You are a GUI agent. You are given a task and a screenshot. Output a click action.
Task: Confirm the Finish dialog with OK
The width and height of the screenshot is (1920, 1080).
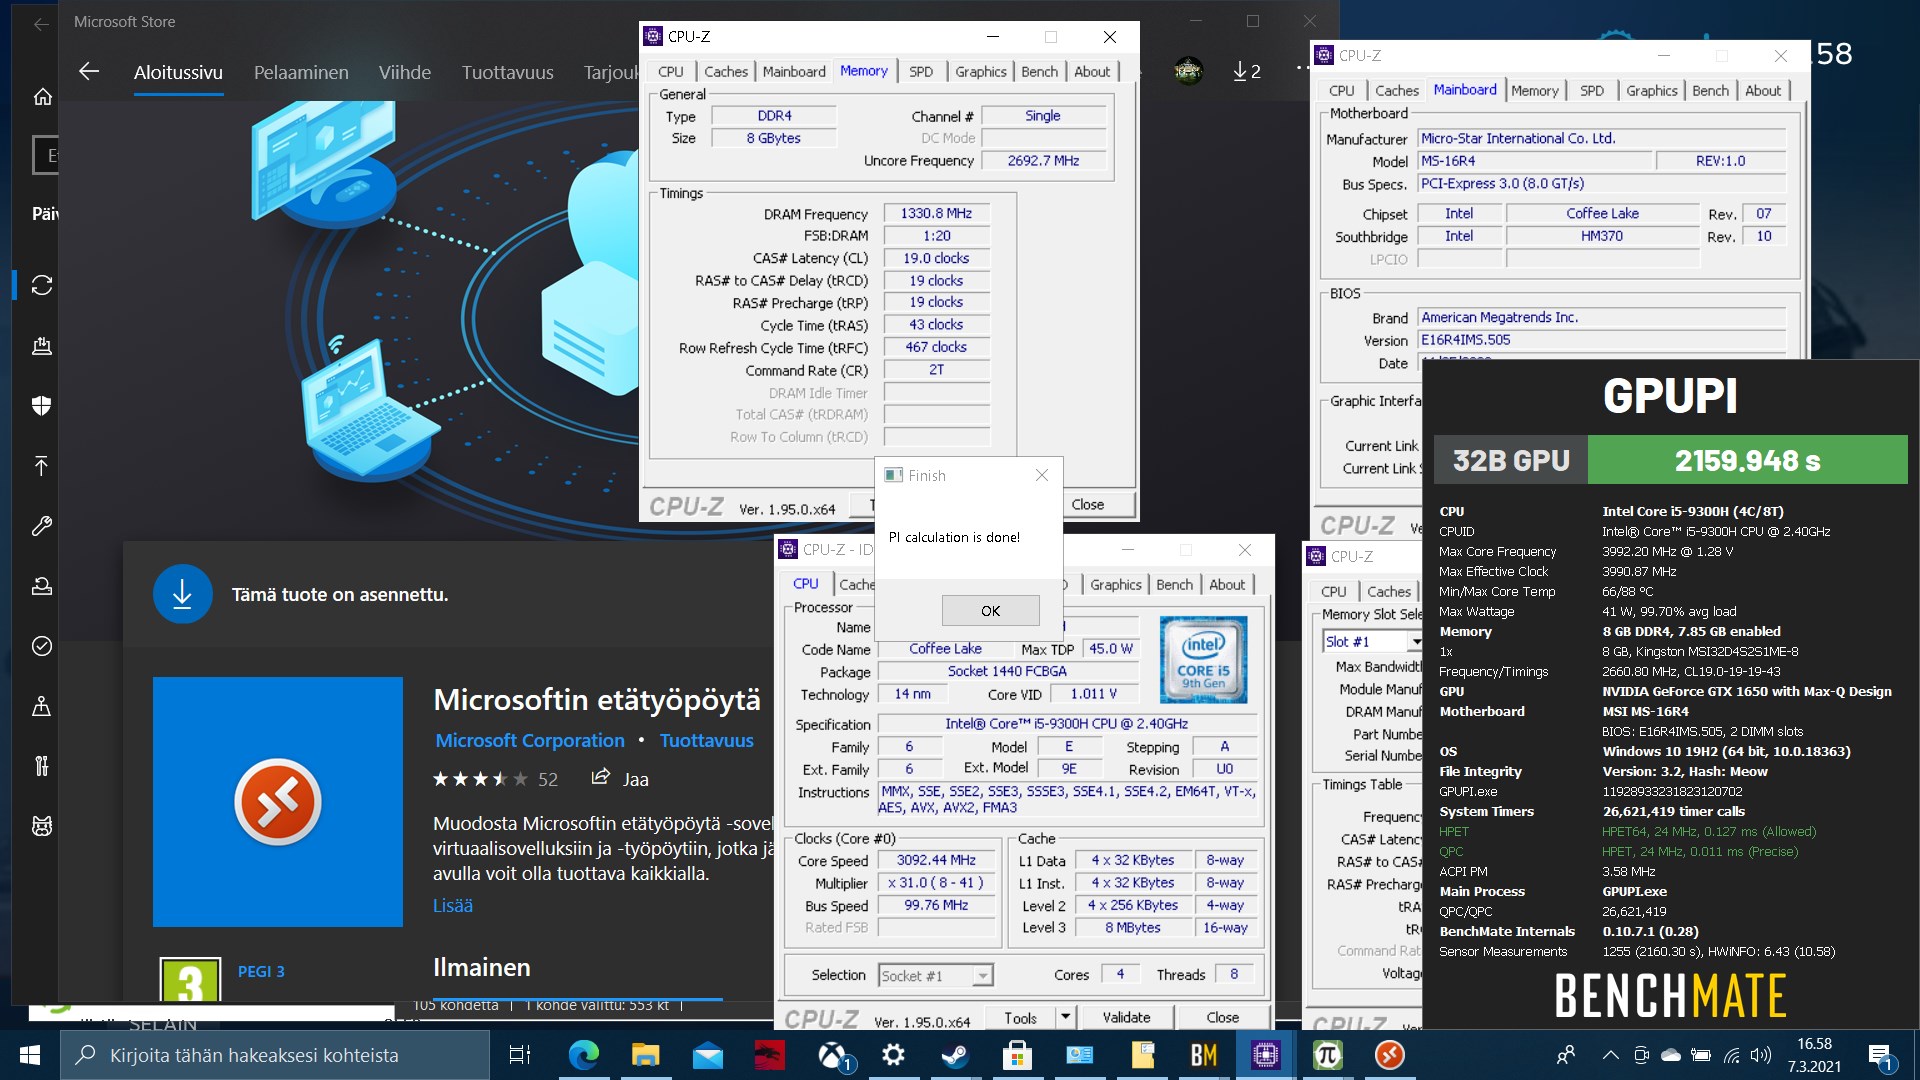point(990,610)
